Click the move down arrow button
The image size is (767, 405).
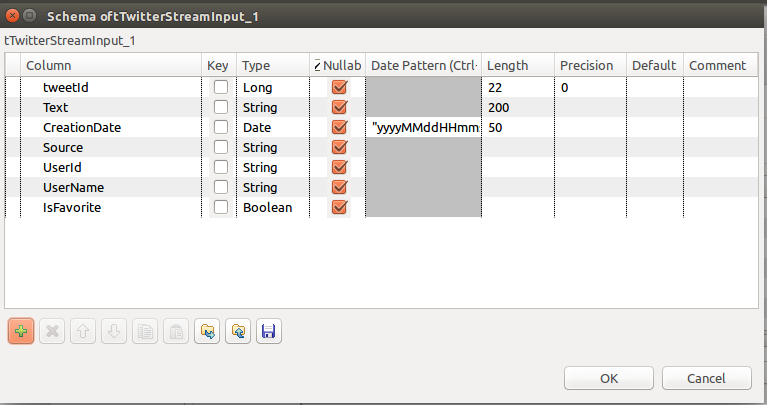point(114,332)
